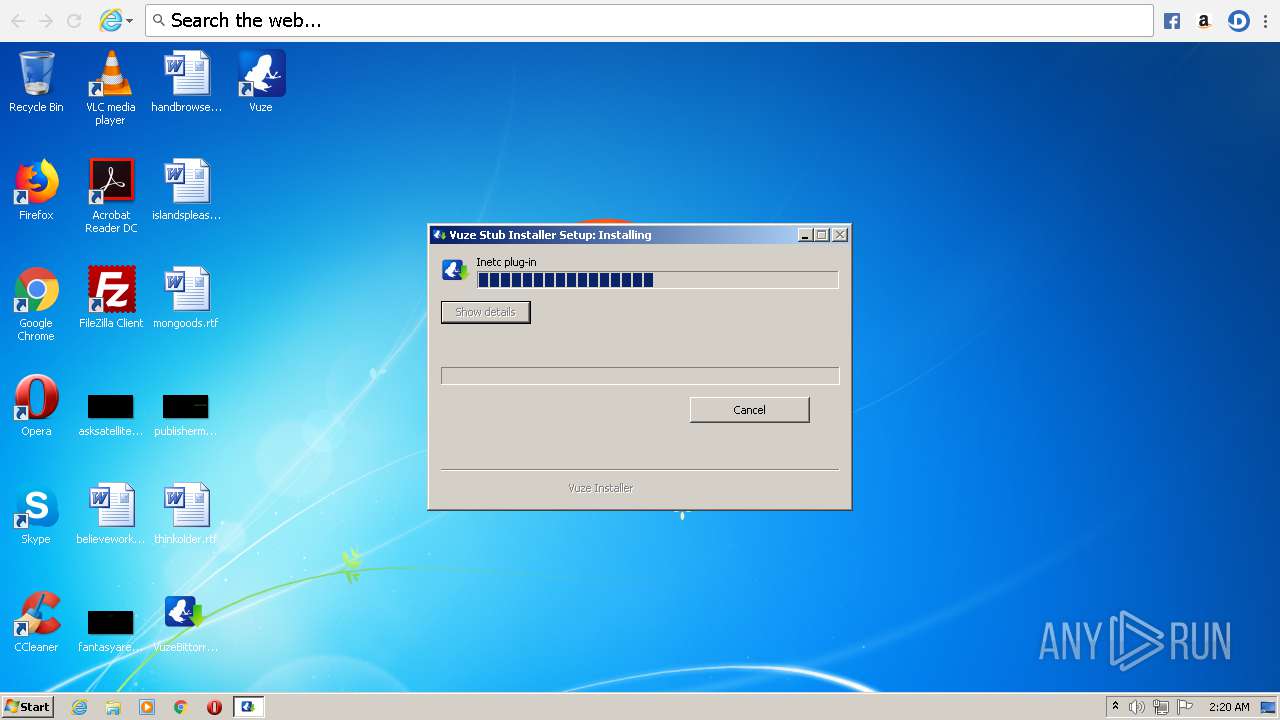The width and height of the screenshot is (1280, 720).
Task: Open FileZilla Client shortcut
Action: 111,298
